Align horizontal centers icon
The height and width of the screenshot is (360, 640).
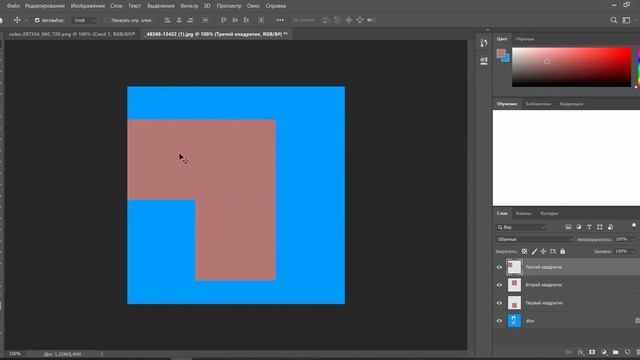pos(179,20)
